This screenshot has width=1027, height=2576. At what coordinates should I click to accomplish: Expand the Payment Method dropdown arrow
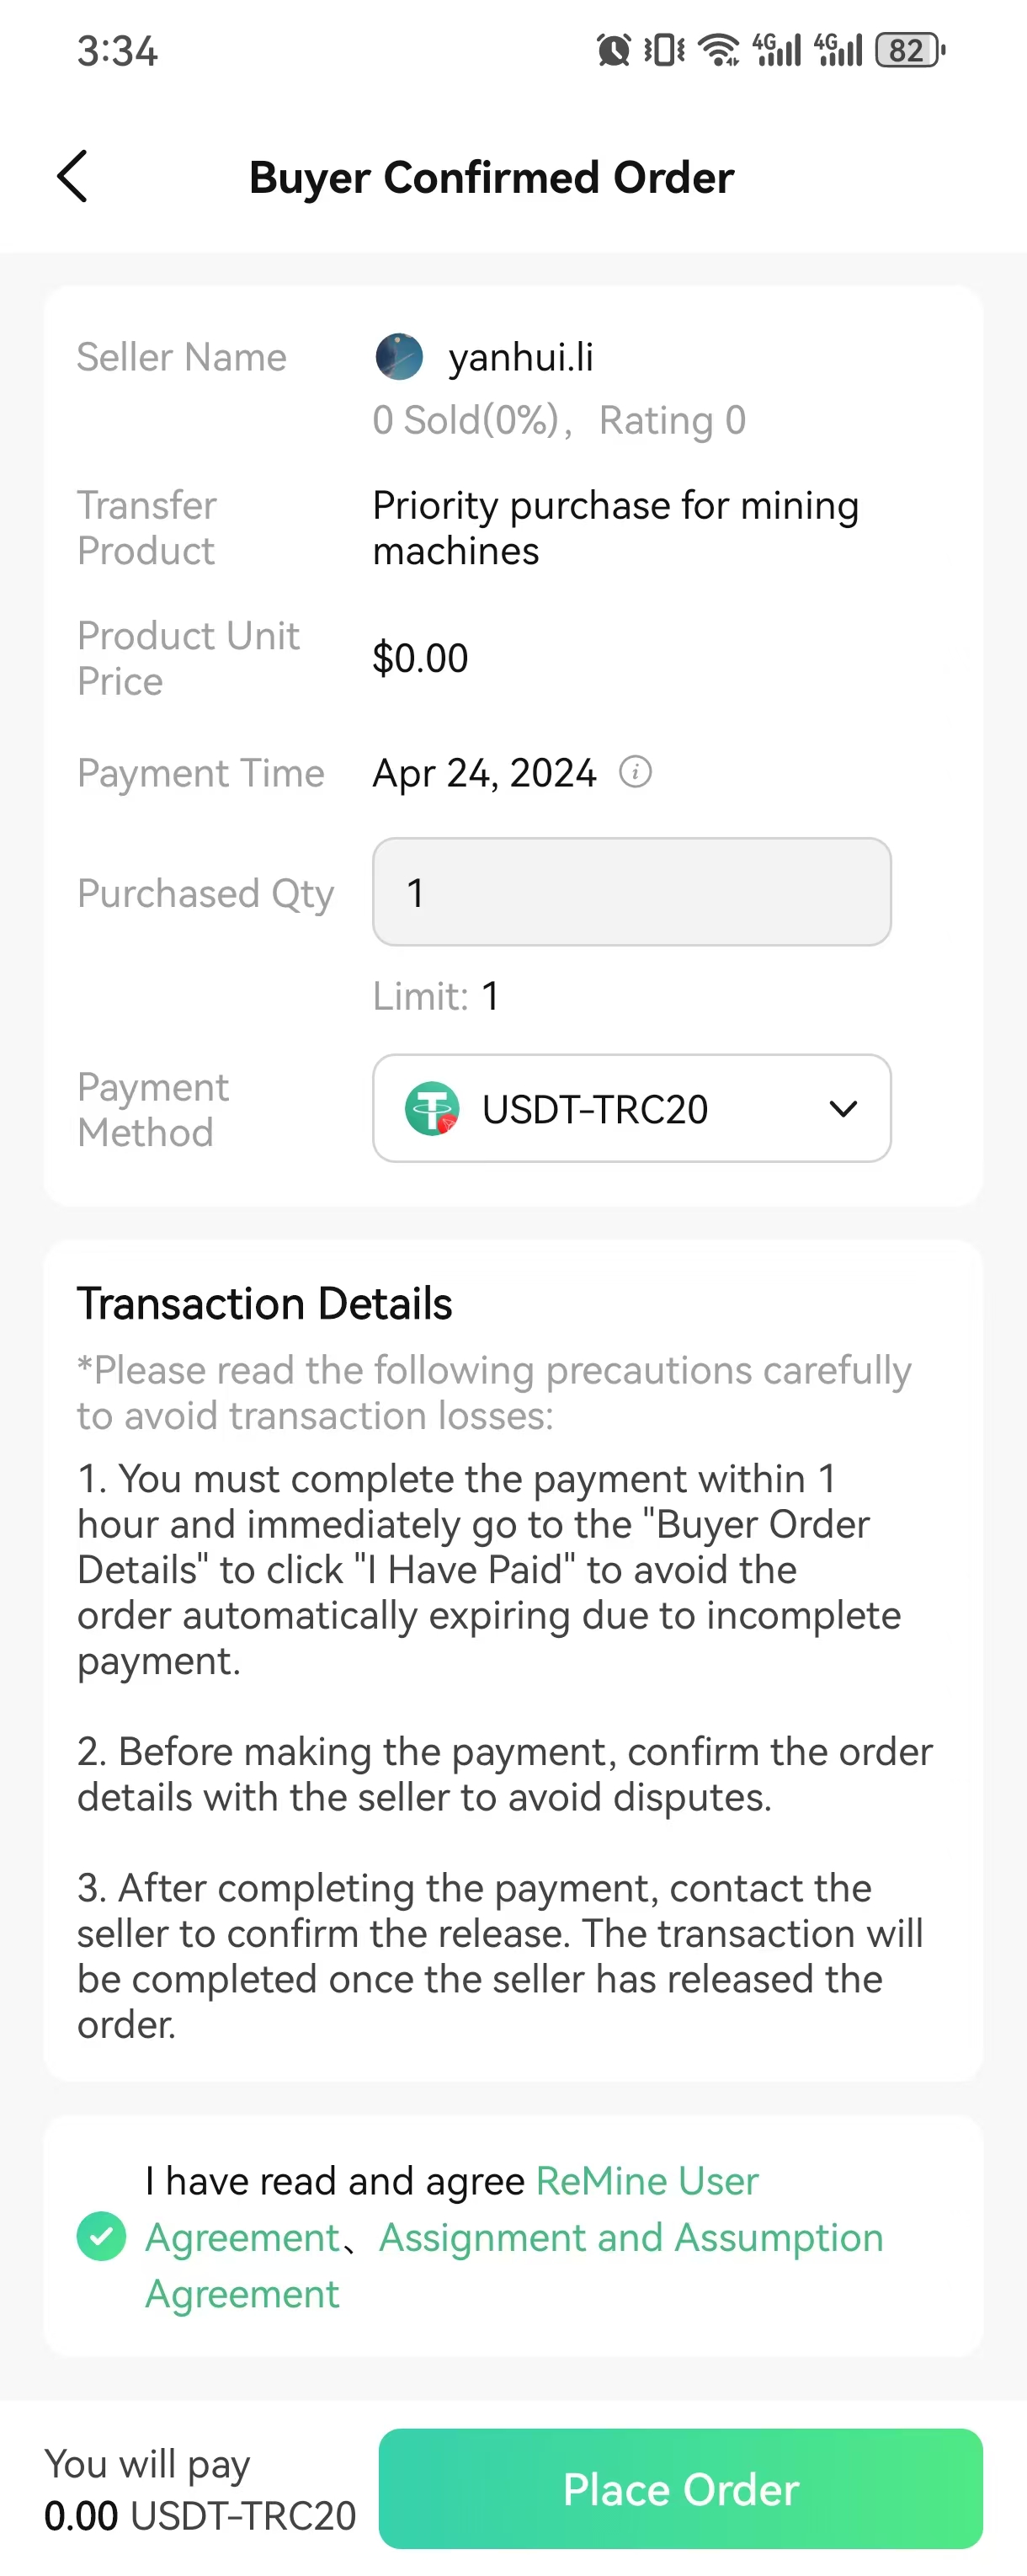844,1109
